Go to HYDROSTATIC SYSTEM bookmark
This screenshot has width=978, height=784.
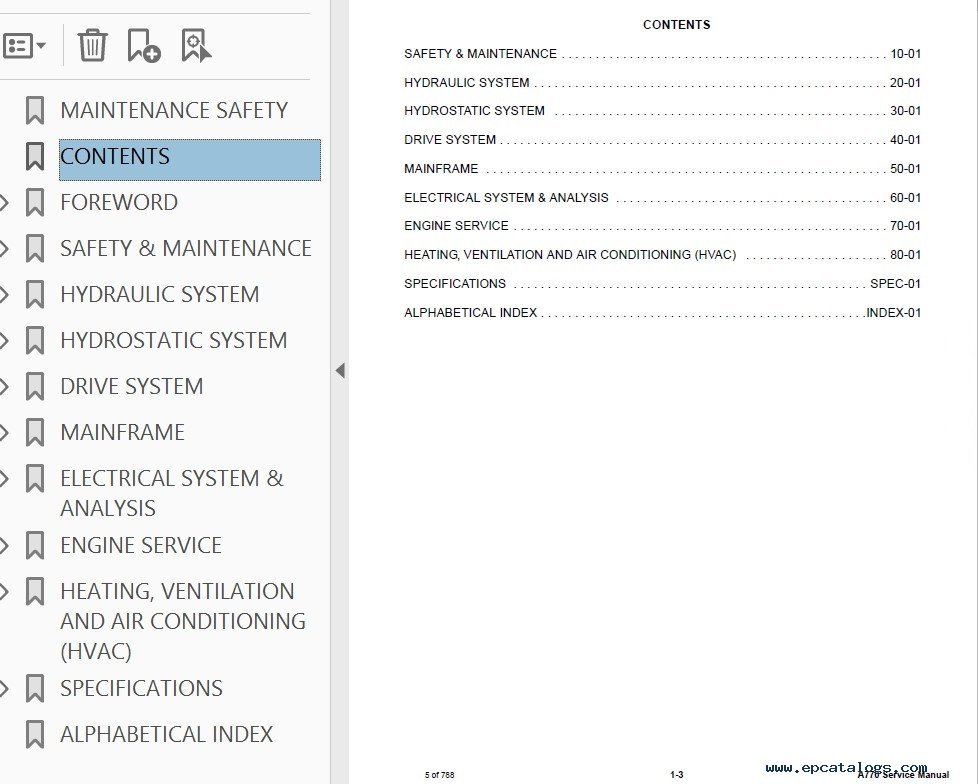(x=173, y=341)
